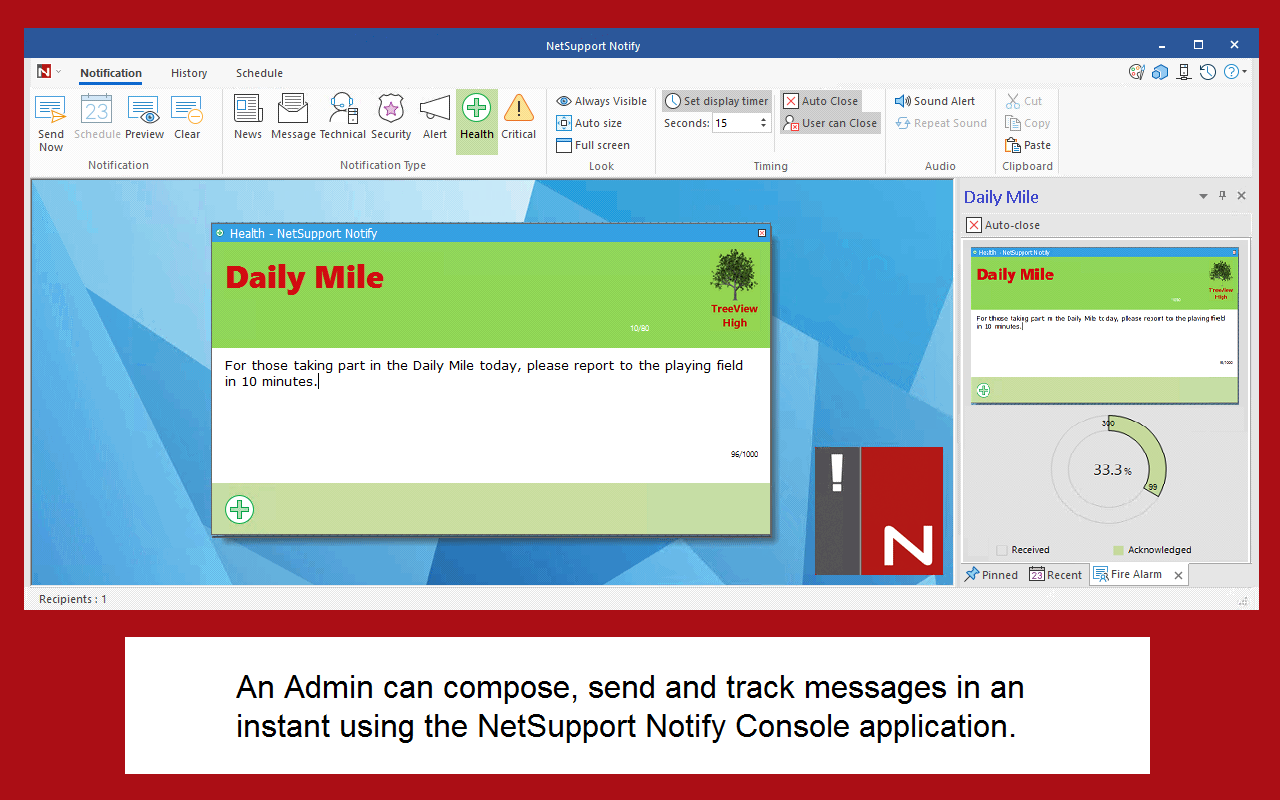Click the network computer icon
This screenshot has height=800, width=1280.
click(1184, 72)
